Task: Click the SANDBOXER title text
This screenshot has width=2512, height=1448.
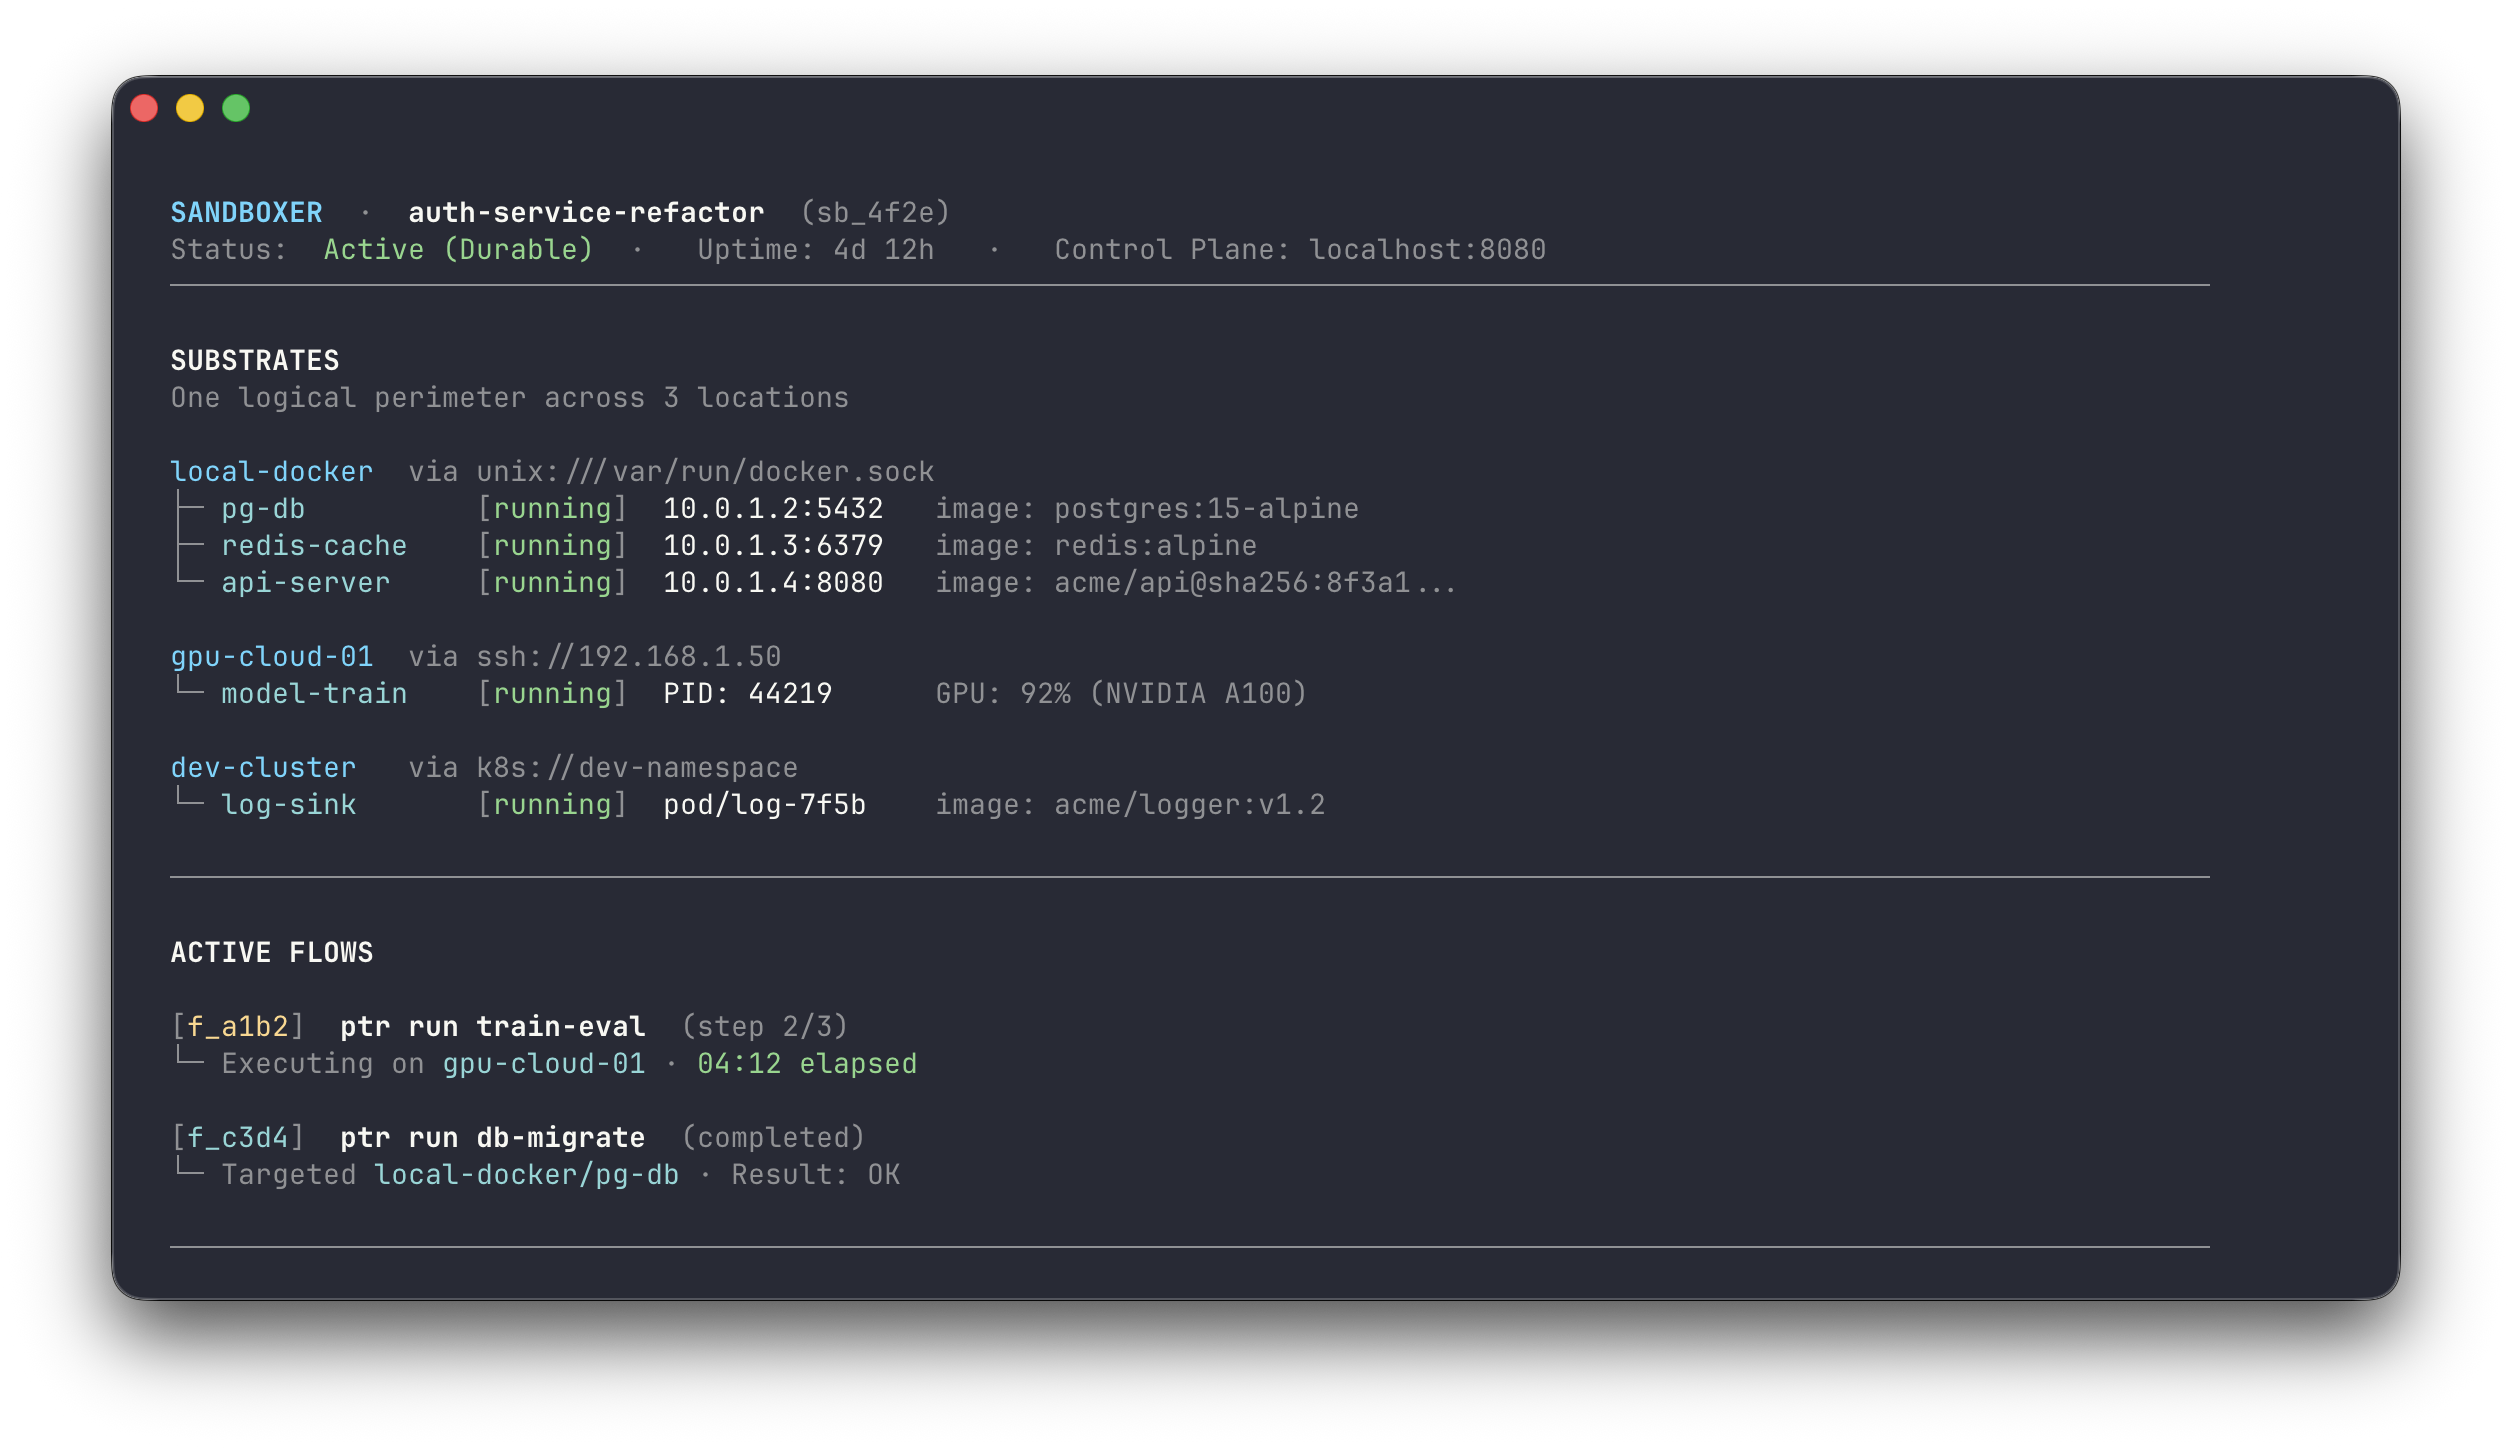Action: (246, 212)
